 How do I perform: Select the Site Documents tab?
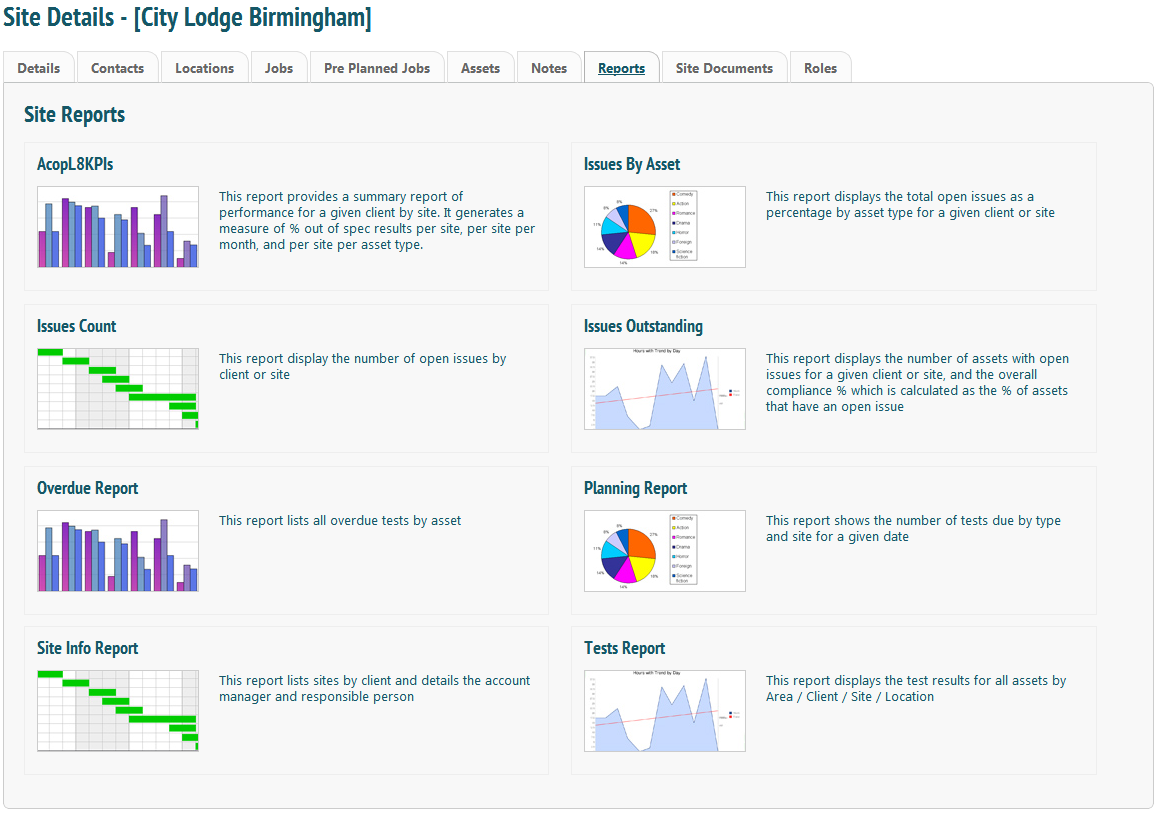[x=724, y=68]
